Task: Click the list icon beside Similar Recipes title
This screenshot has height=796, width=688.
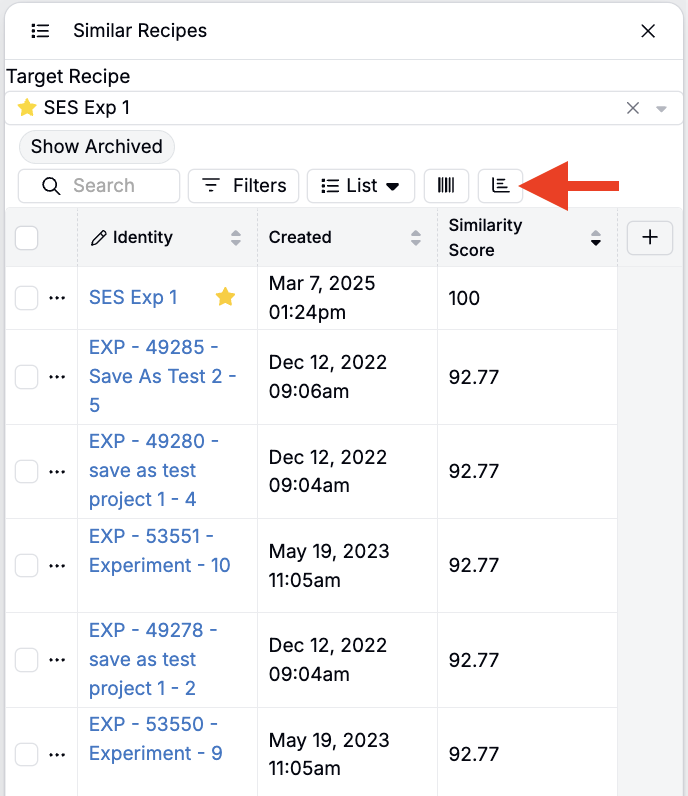Action: point(40,31)
